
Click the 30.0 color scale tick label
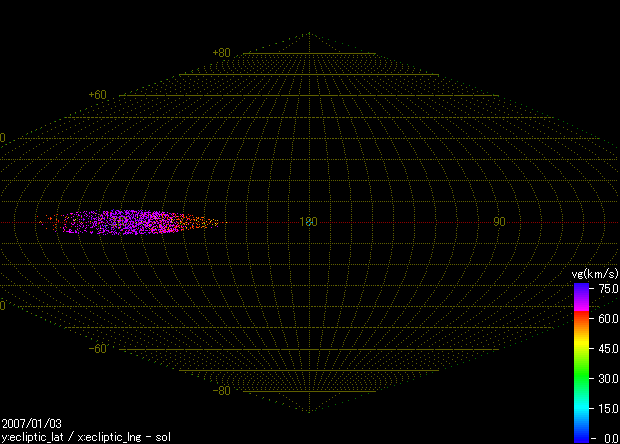point(607,378)
